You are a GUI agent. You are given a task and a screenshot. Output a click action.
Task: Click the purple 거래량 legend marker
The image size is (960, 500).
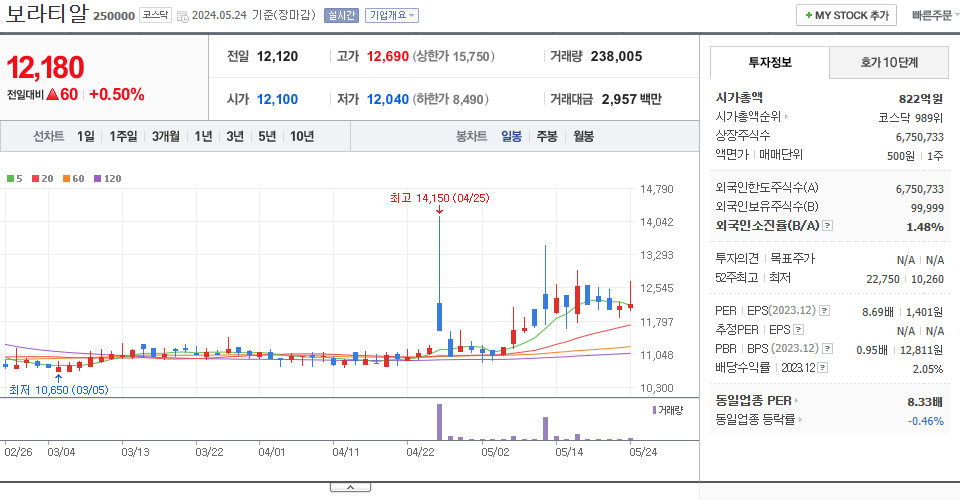654,410
